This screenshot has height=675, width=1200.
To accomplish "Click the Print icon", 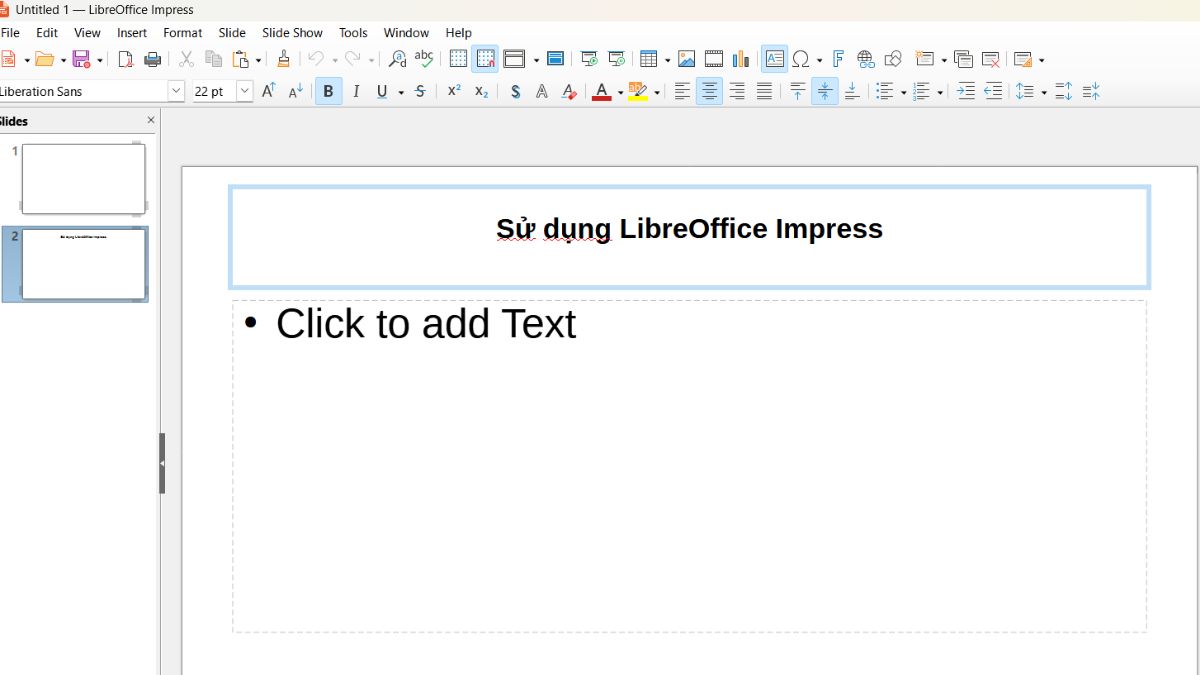I will (153, 59).
